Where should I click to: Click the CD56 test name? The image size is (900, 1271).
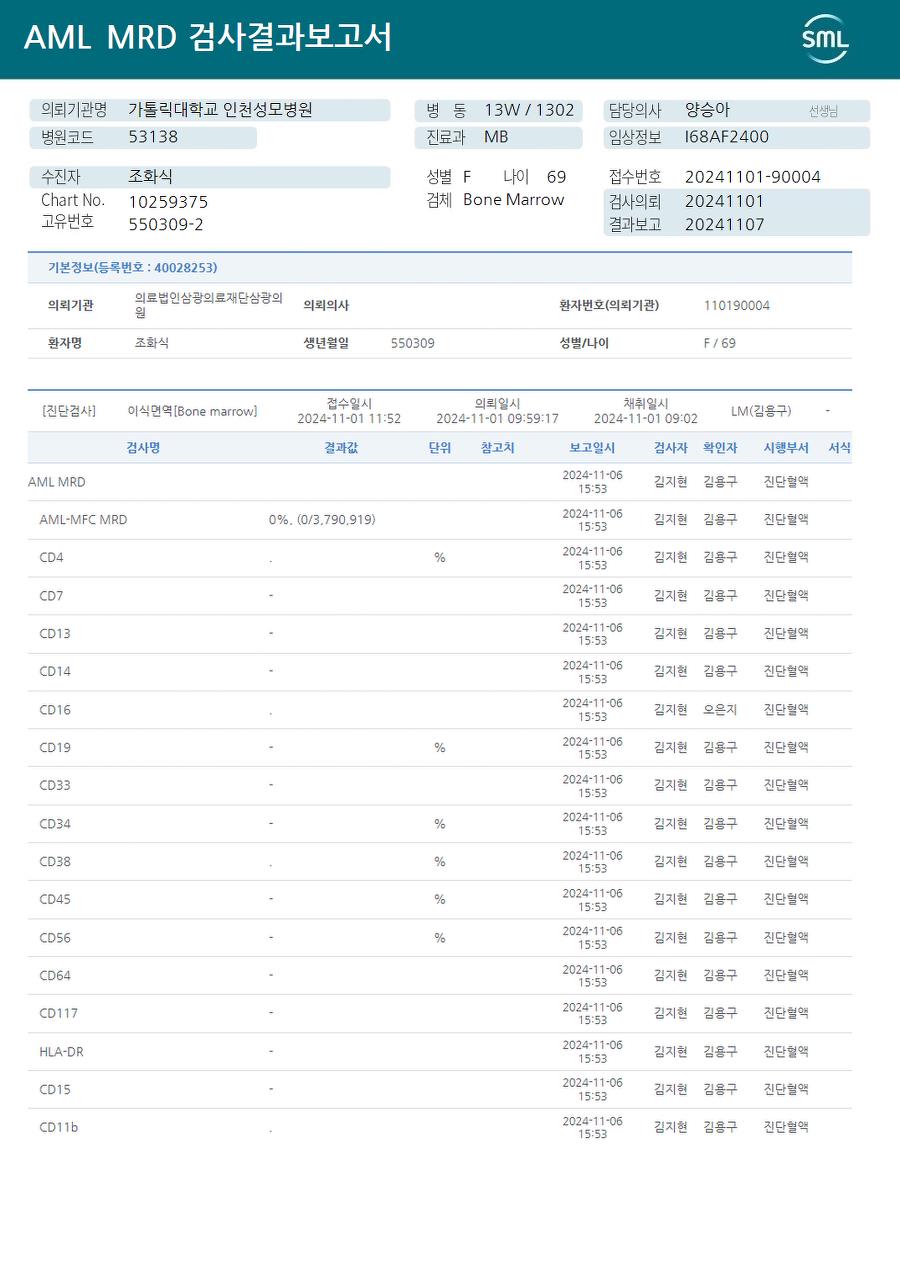[x=55, y=938]
